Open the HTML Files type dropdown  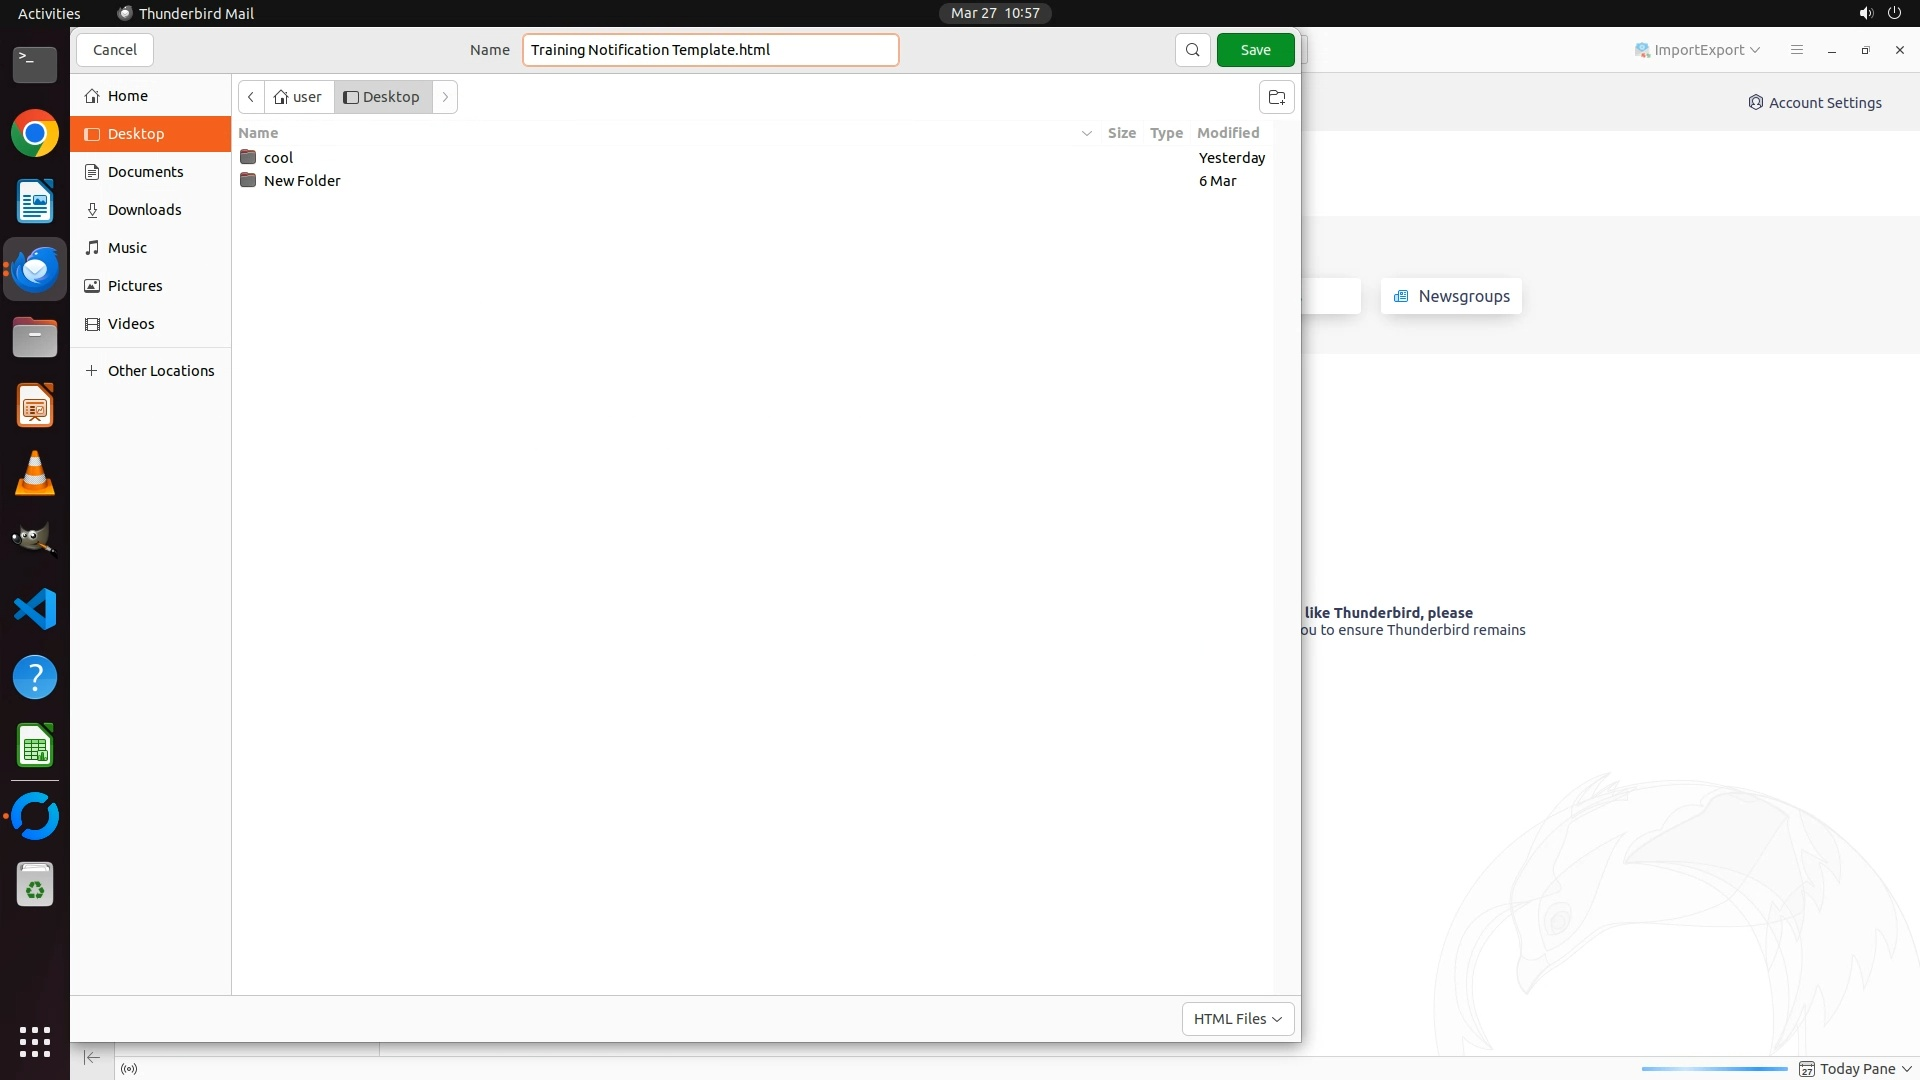coord(1237,1019)
